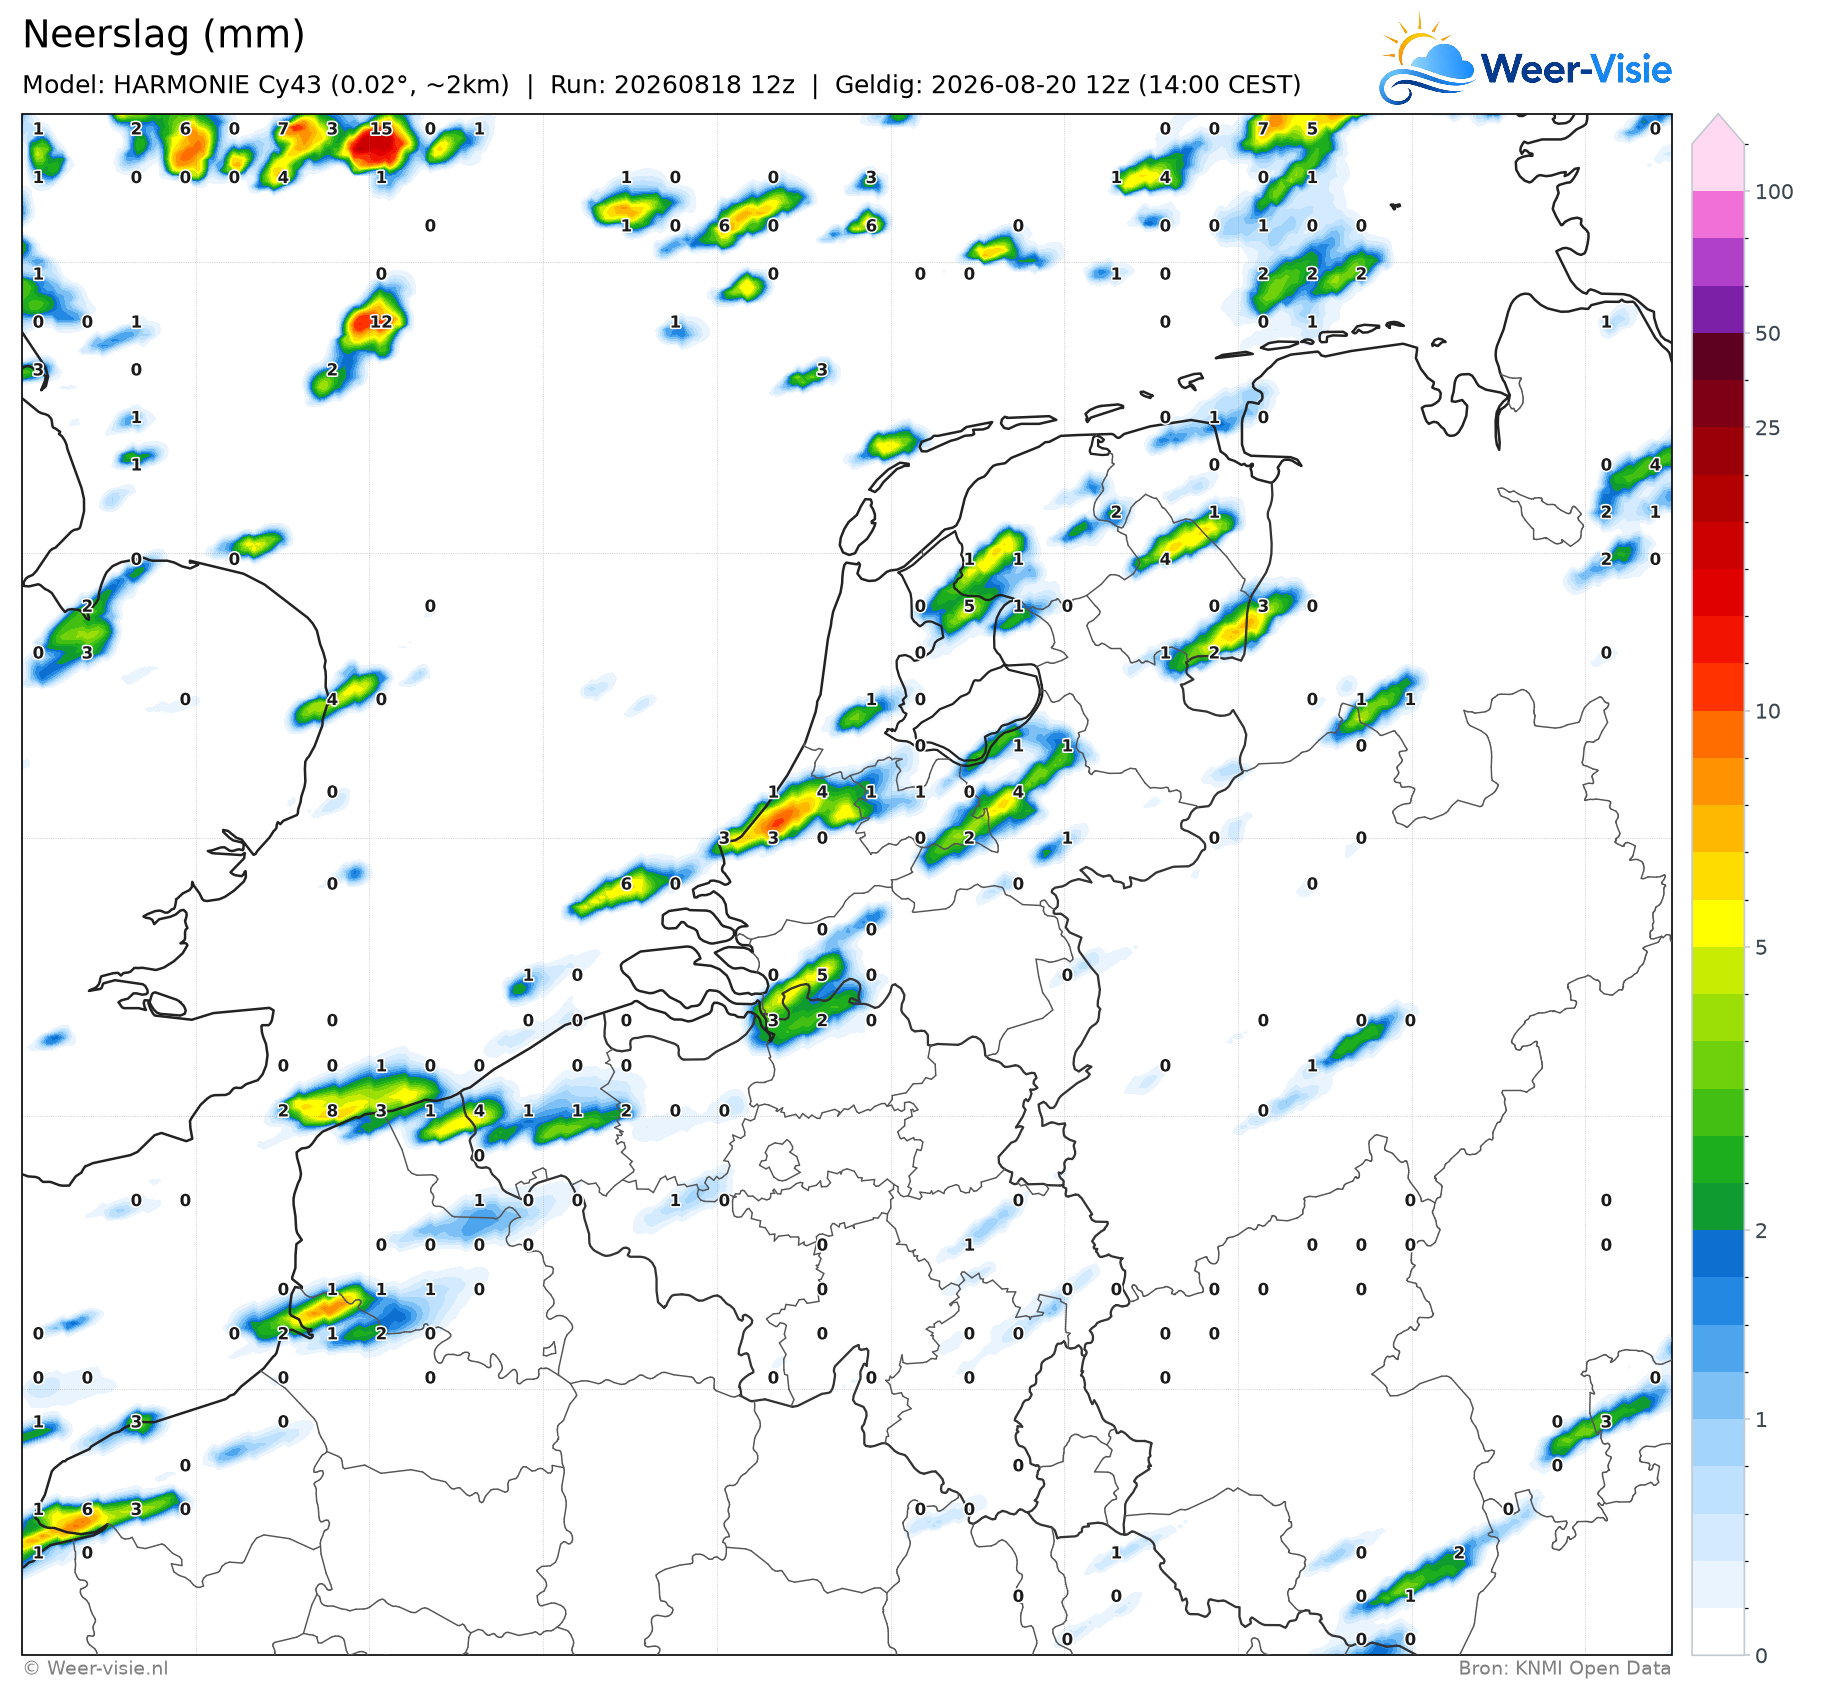Click the pink over-100 color band
This screenshot has width=1824, height=1681.
coord(1718,168)
